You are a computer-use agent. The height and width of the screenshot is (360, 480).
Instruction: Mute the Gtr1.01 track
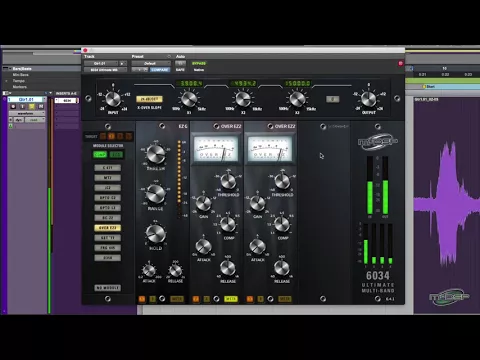click(41, 107)
